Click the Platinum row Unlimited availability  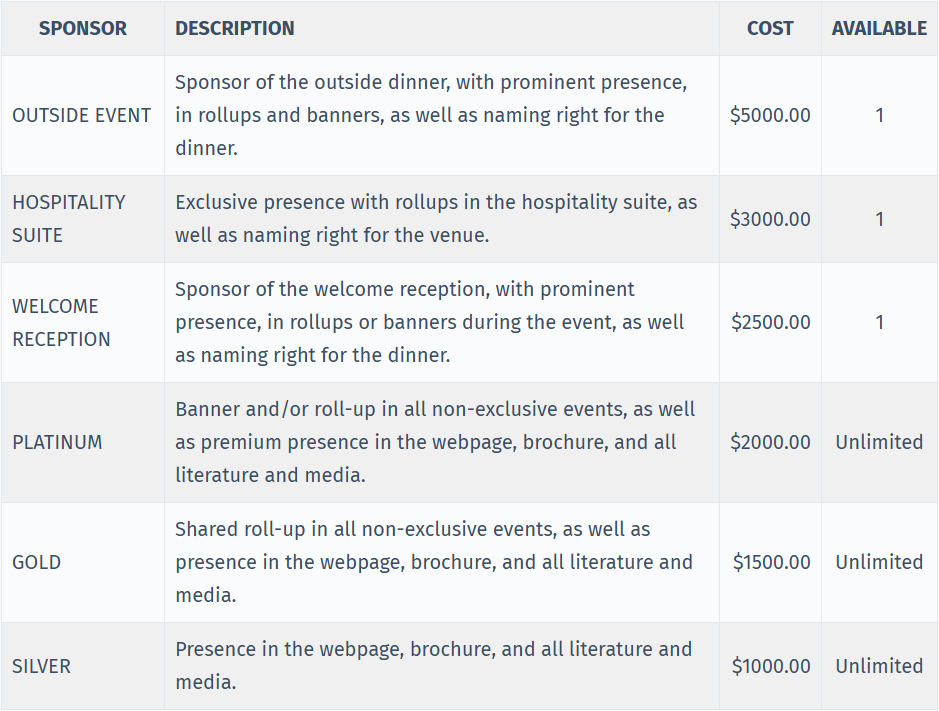(x=879, y=442)
